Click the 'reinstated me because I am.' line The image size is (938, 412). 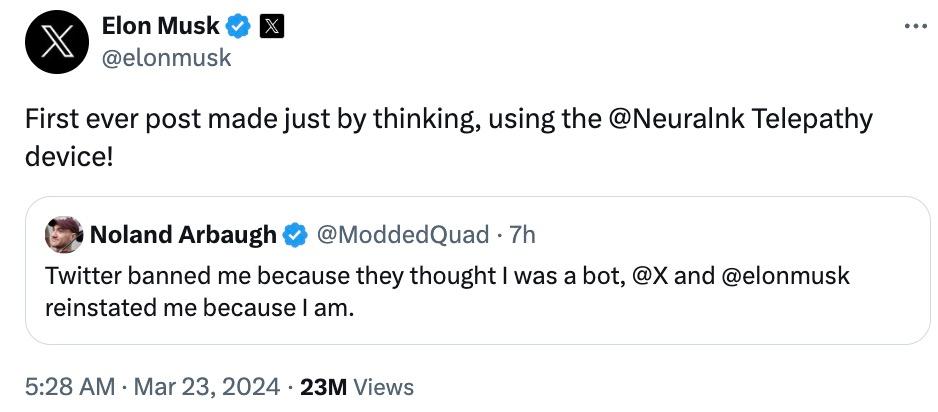pyautogui.click(x=199, y=308)
